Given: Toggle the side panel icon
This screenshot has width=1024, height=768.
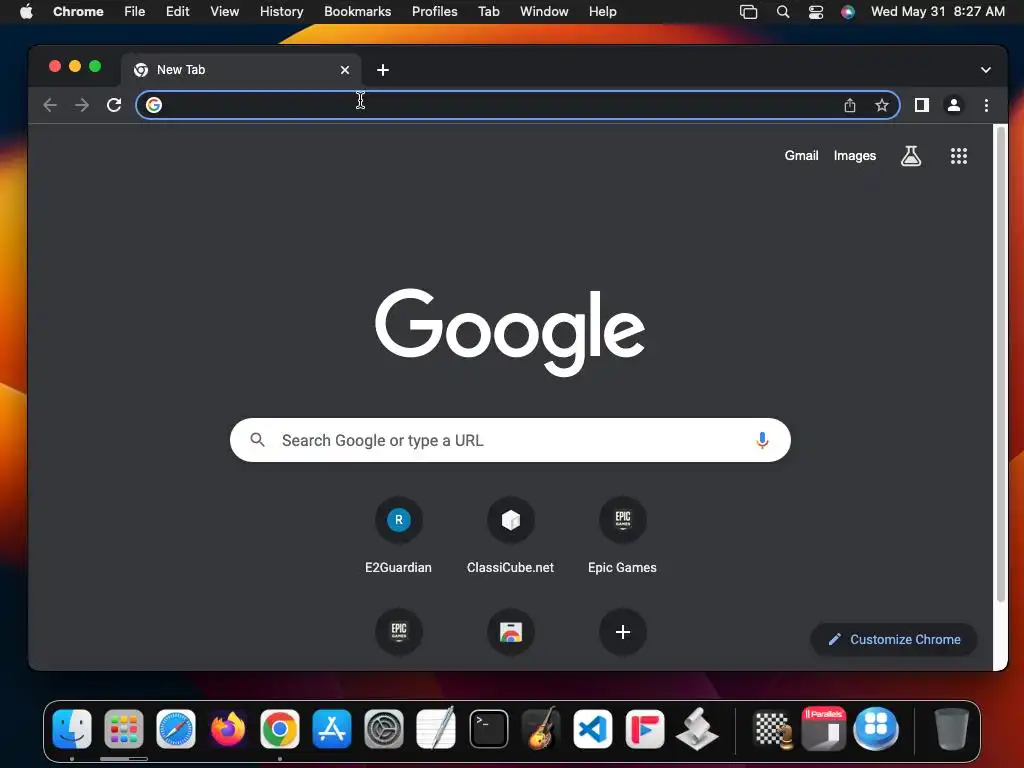Looking at the screenshot, I should tap(921, 105).
